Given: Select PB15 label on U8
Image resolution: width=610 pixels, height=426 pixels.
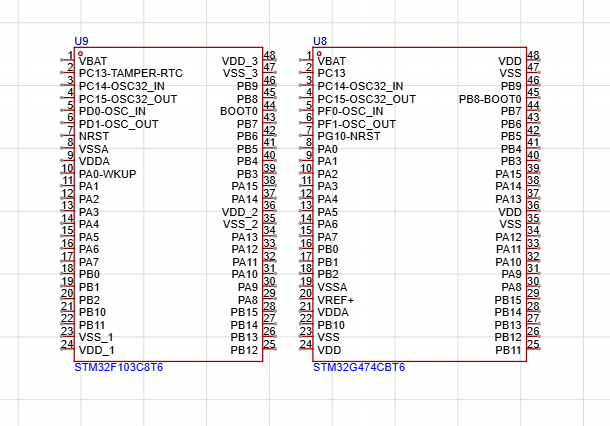Looking at the screenshot, I should click(x=508, y=300).
